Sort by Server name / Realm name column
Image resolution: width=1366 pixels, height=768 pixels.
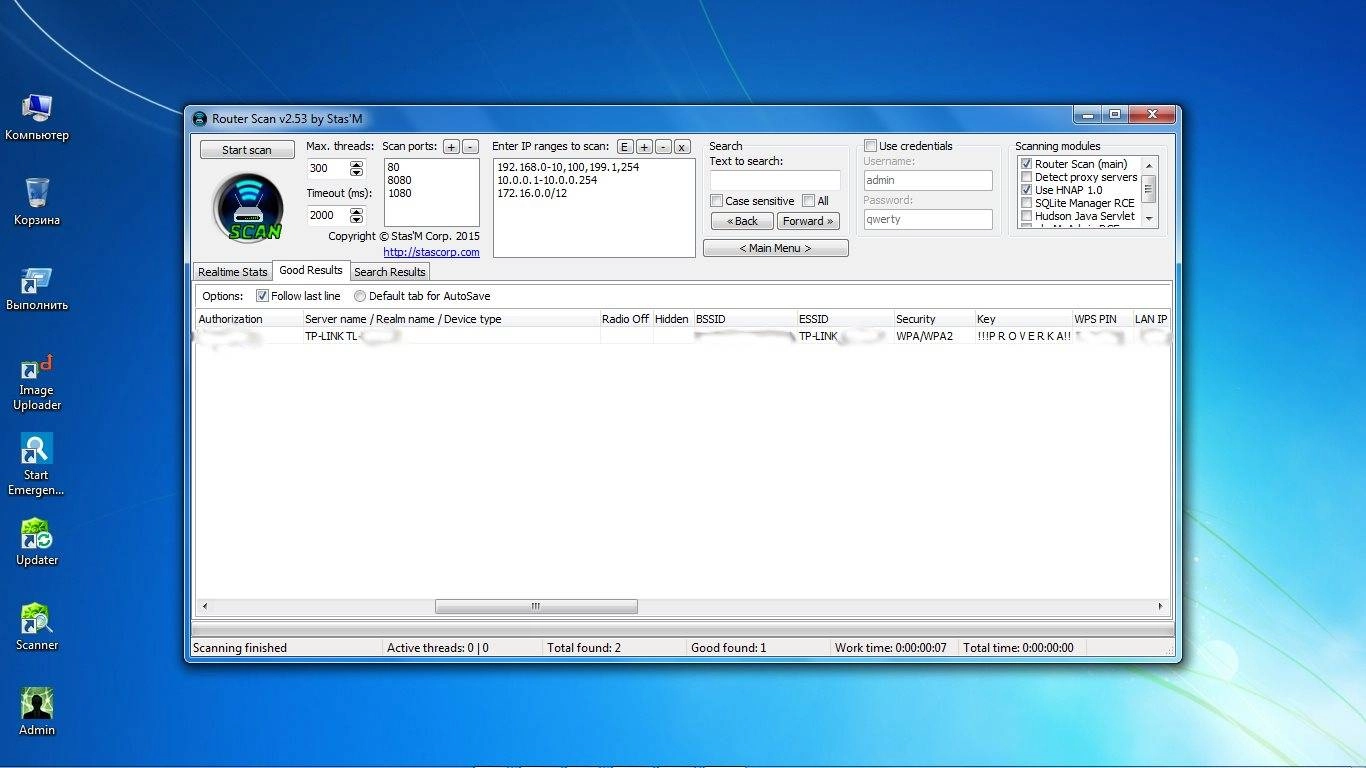tap(450, 319)
